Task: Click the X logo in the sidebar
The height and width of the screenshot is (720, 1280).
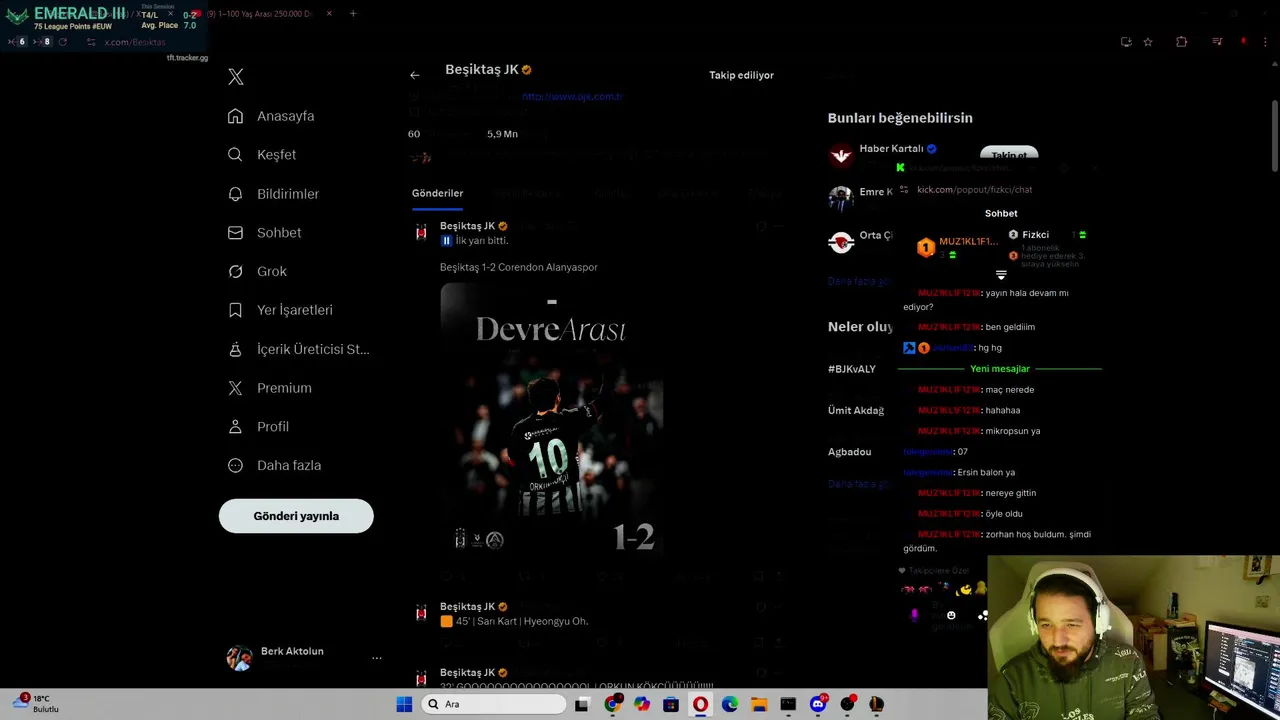Action: point(235,77)
